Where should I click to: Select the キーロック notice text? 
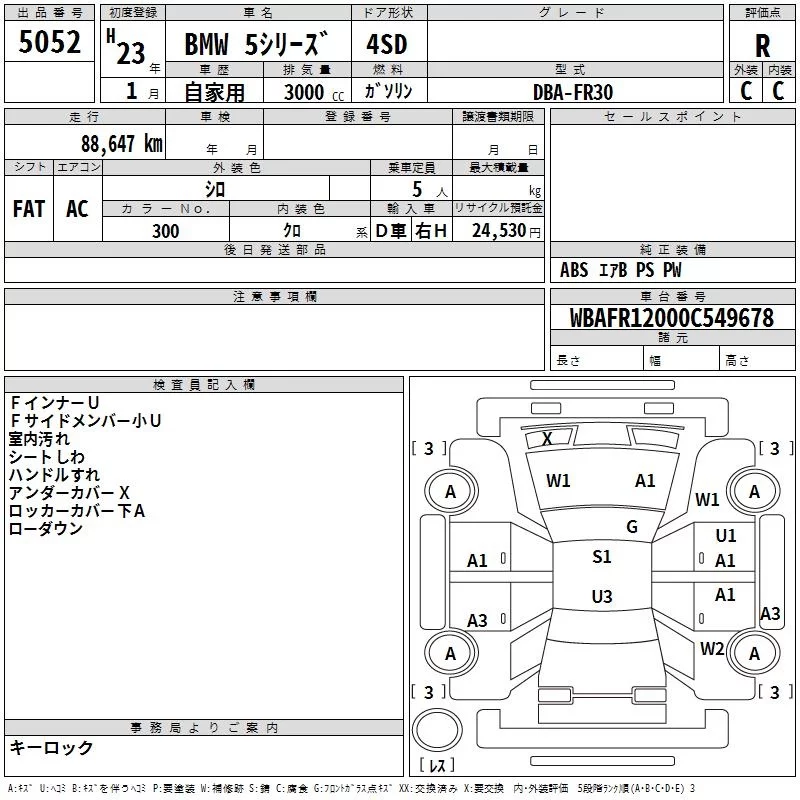pyautogui.click(x=51, y=748)
